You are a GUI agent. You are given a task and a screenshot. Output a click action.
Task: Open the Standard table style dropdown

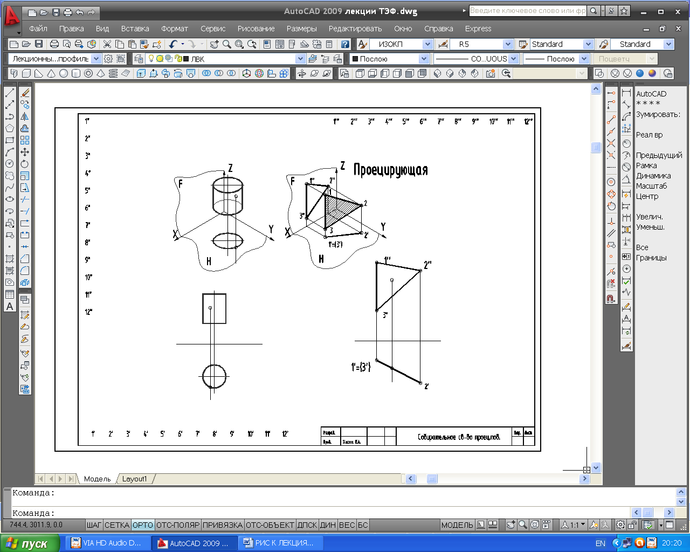click(588, 44)
